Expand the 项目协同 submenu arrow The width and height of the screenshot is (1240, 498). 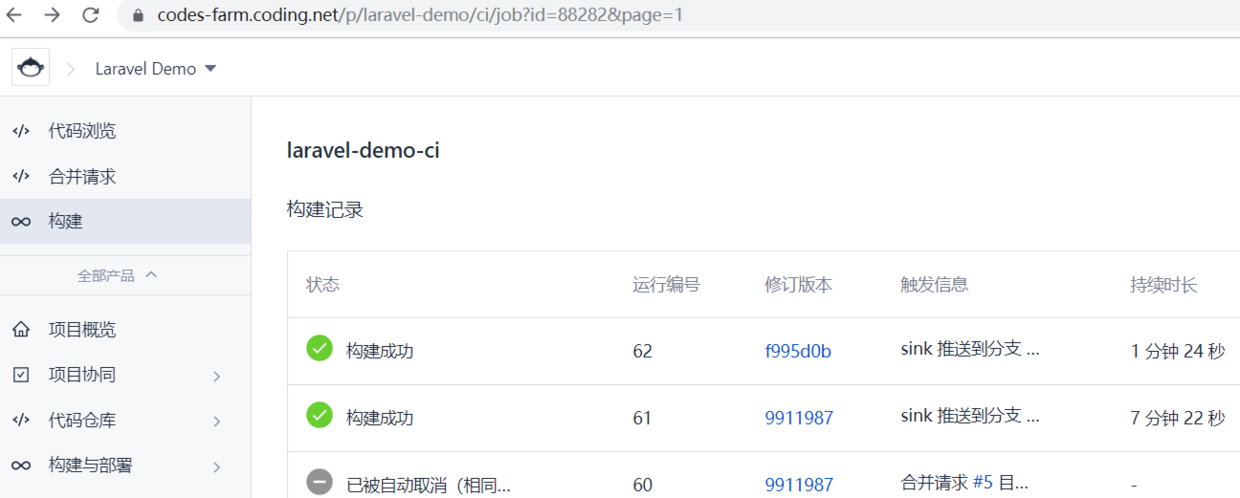pyautogui.click(x=217, y=376)
